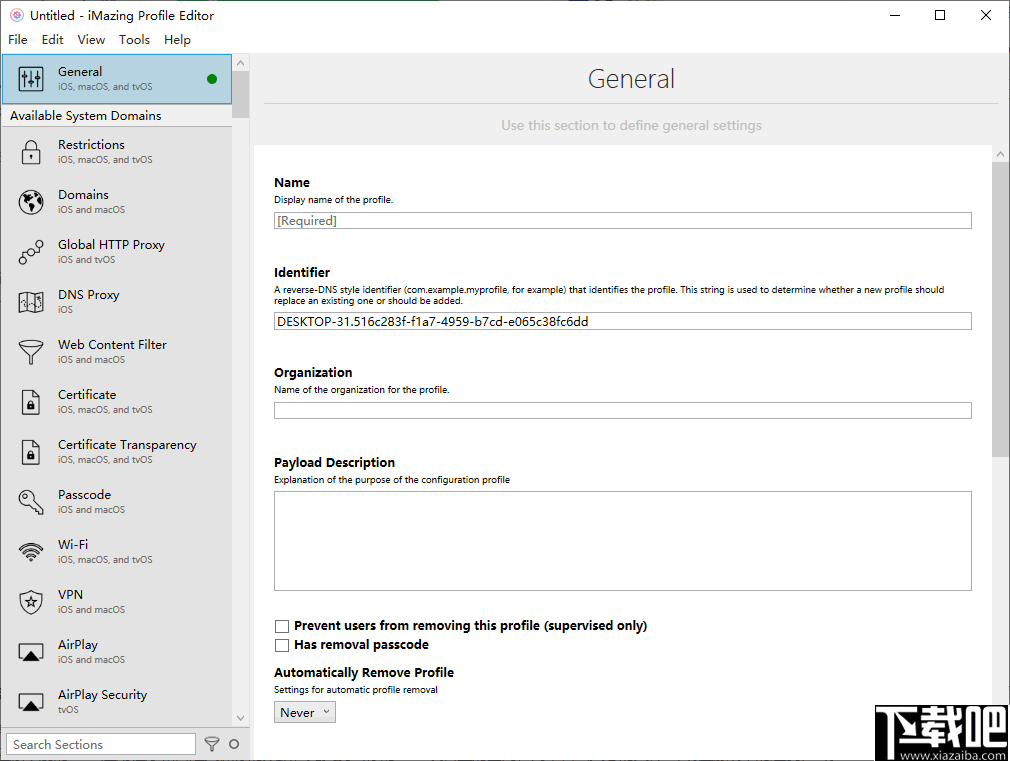This screenshot has height=761, width=1010.
Task: Maximize the Profile Editor window
Action: 940,15
